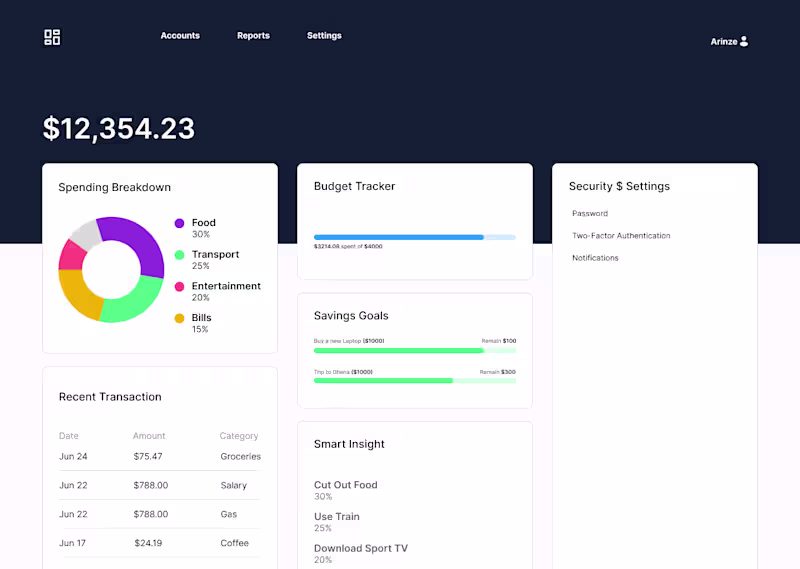Image resolution: width=800 pixels, height=569 pixels.
Task: Select the Jun 17 transaction date
Action: tap(72, 543)
